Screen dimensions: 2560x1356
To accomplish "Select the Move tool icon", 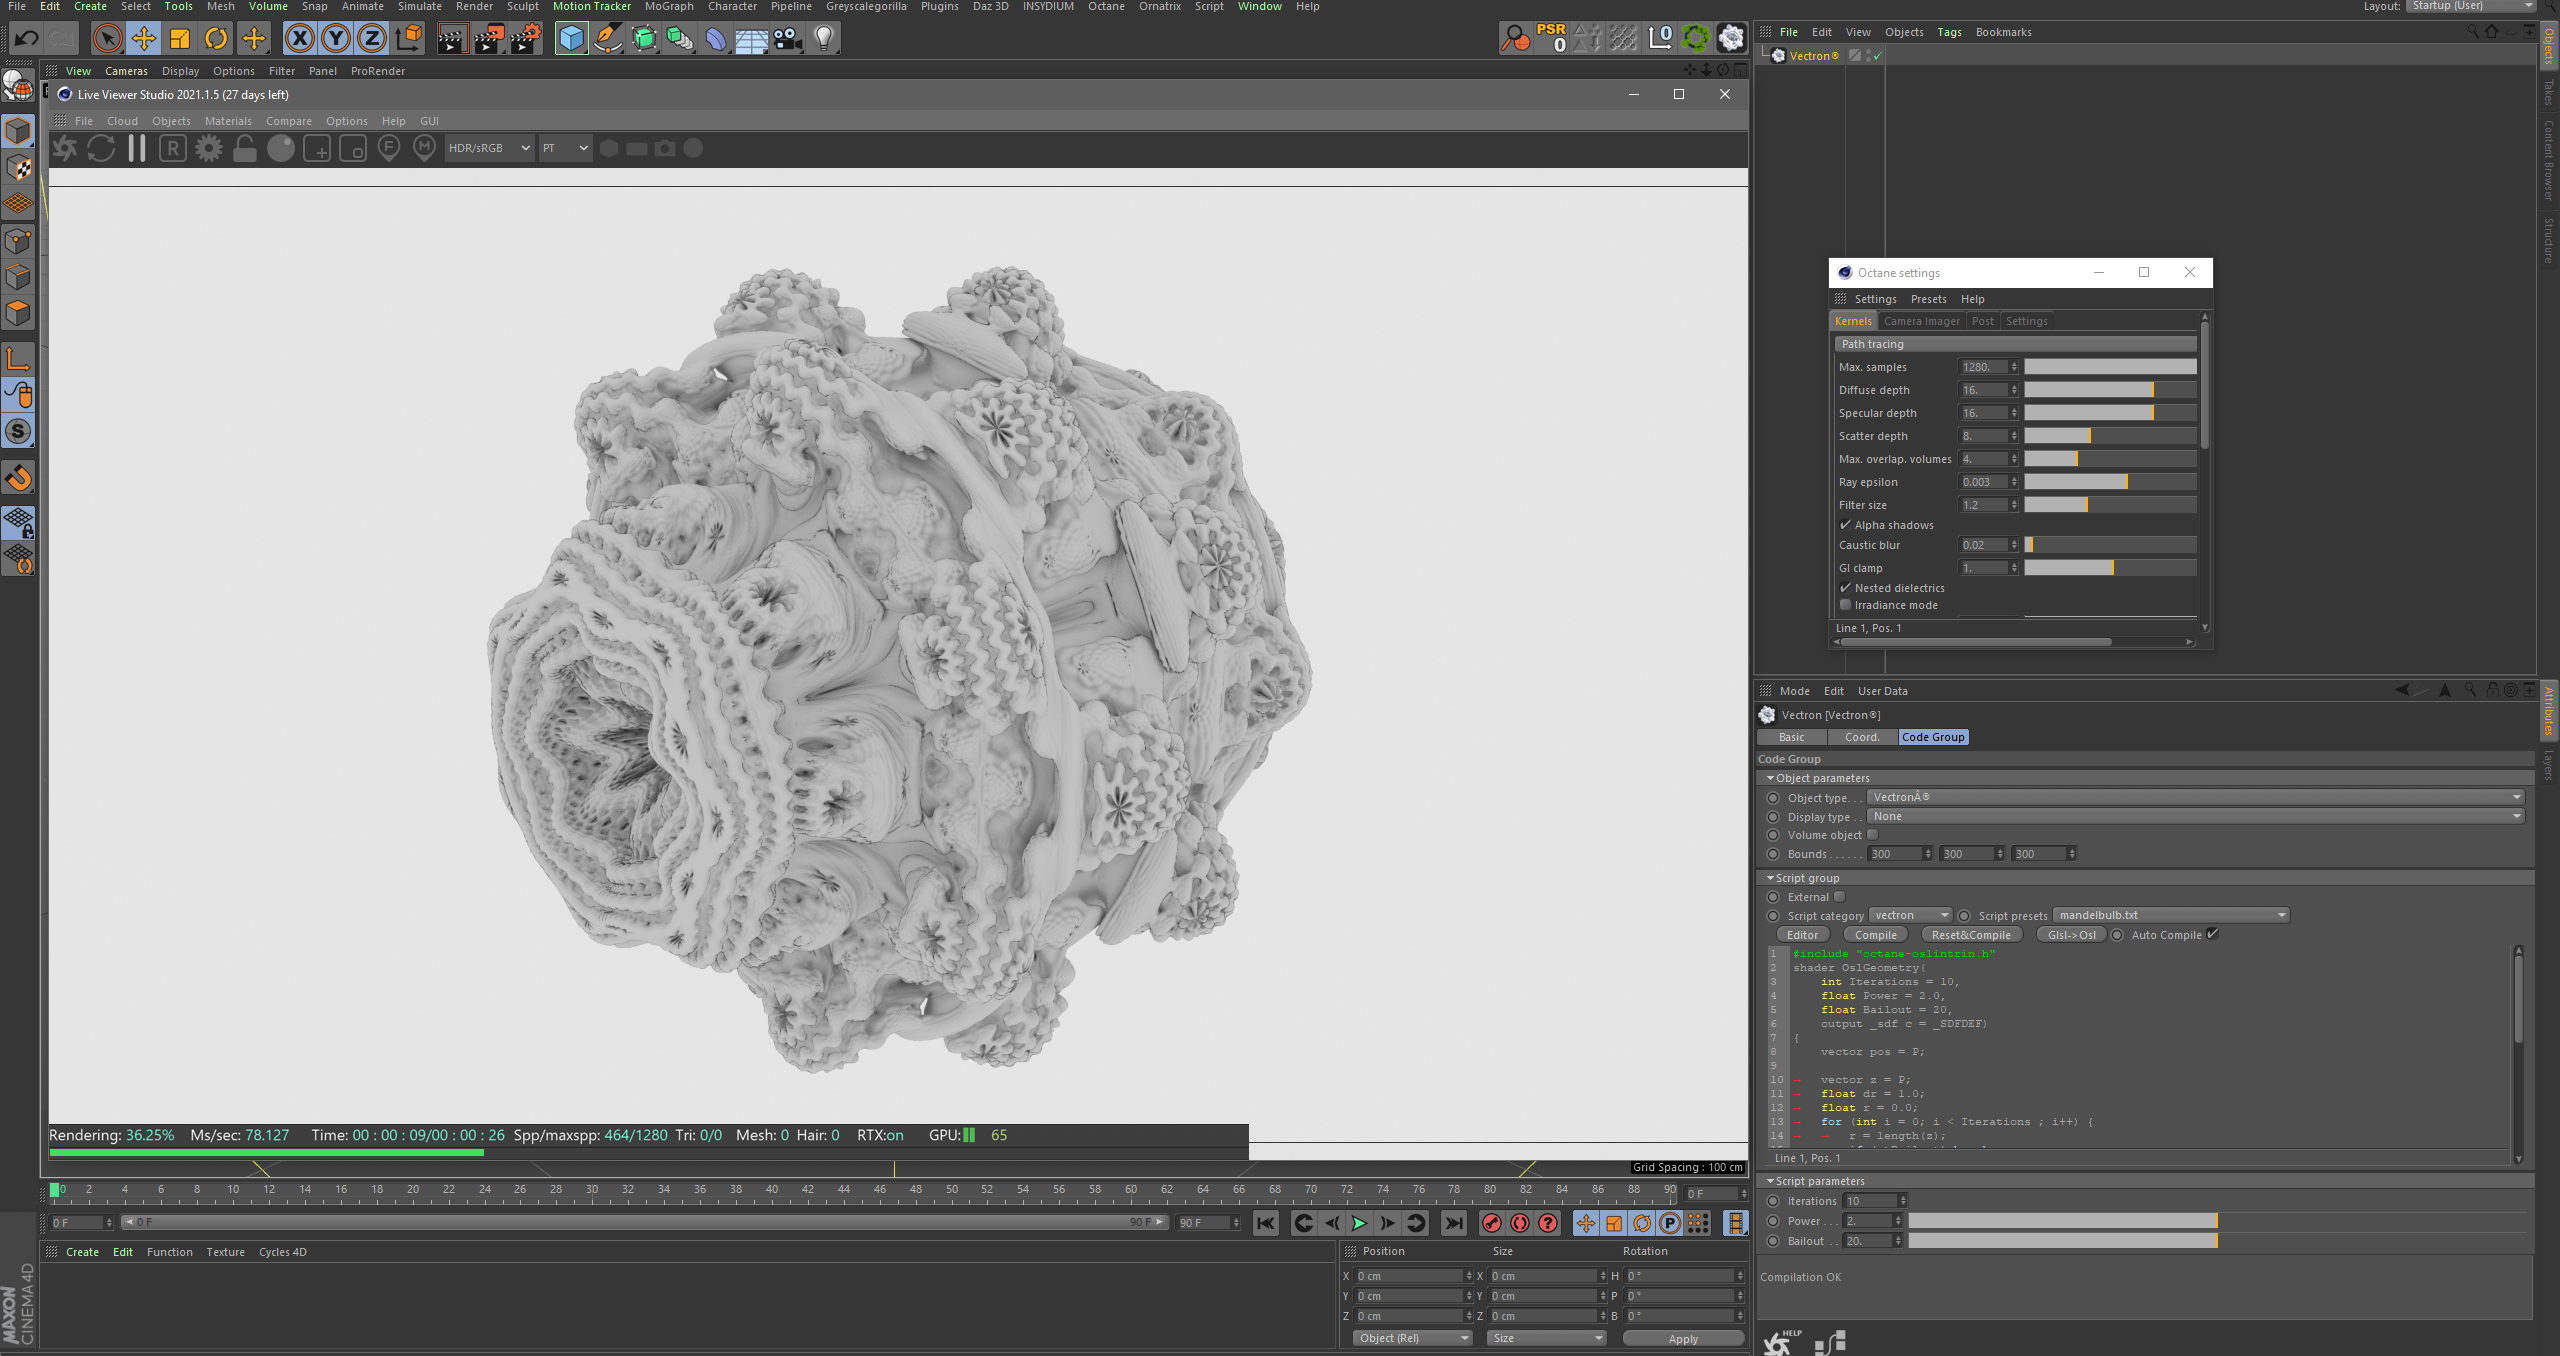I will point(144,39).
